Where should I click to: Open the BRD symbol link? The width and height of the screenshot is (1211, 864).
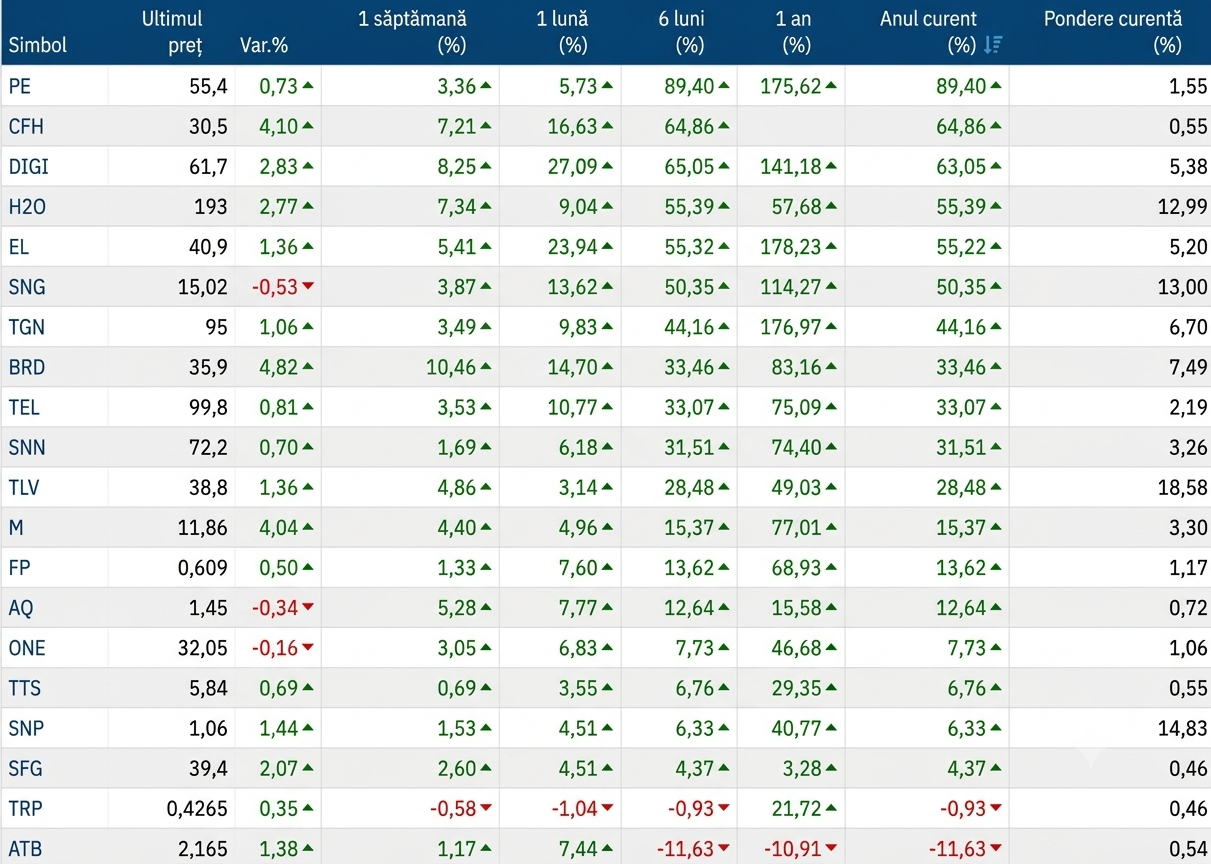coord(27,367)
